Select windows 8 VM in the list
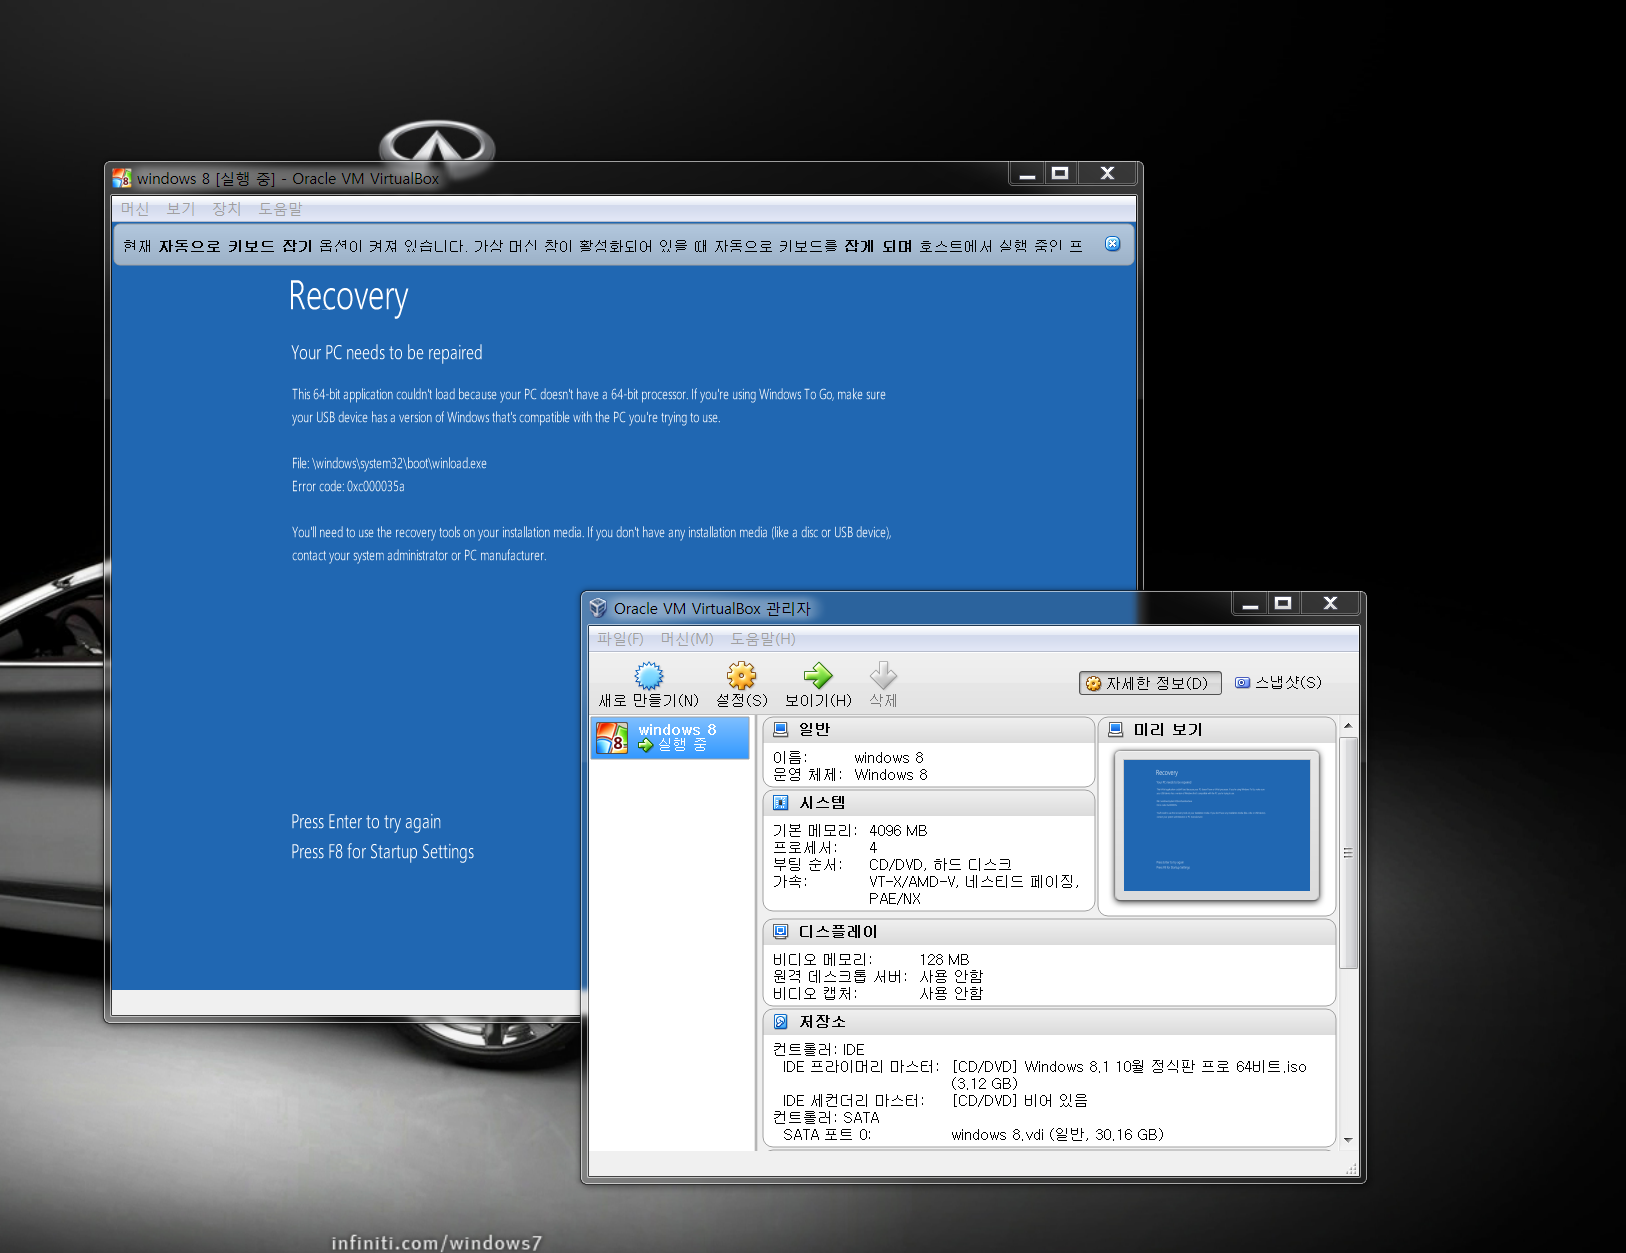This screenshot has height=1253, width=1626. tap(670, 738)
